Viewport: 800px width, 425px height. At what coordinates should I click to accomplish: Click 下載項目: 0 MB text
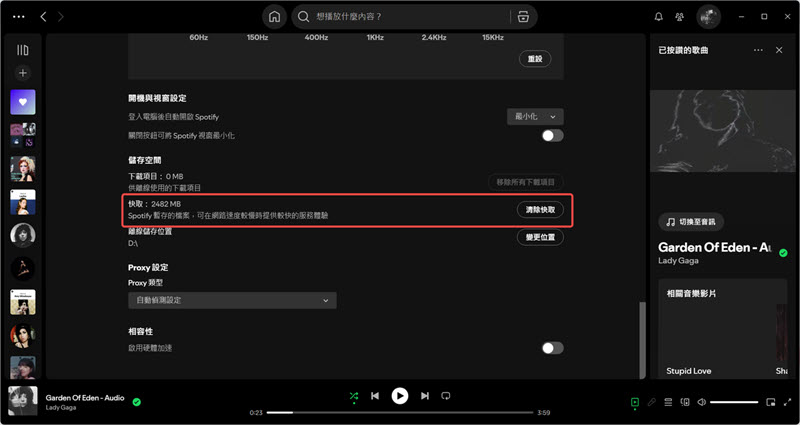pyautogui.click(x=156, y=177)
